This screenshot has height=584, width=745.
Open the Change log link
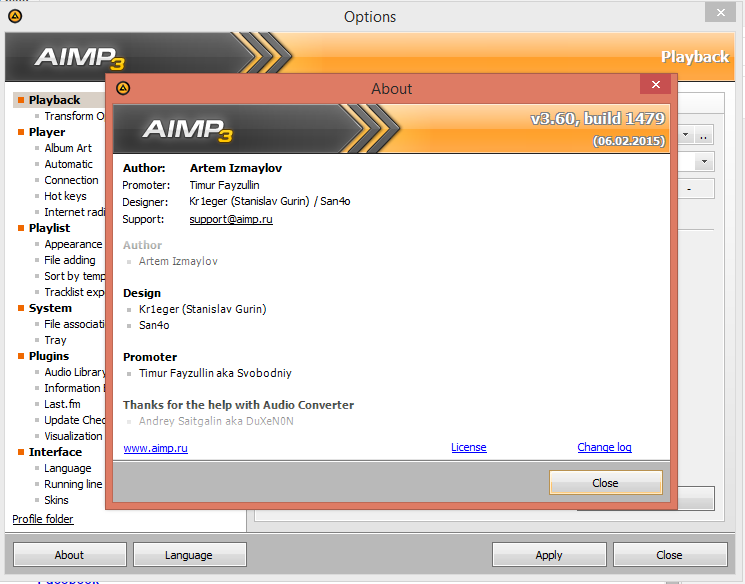[604, 447]
